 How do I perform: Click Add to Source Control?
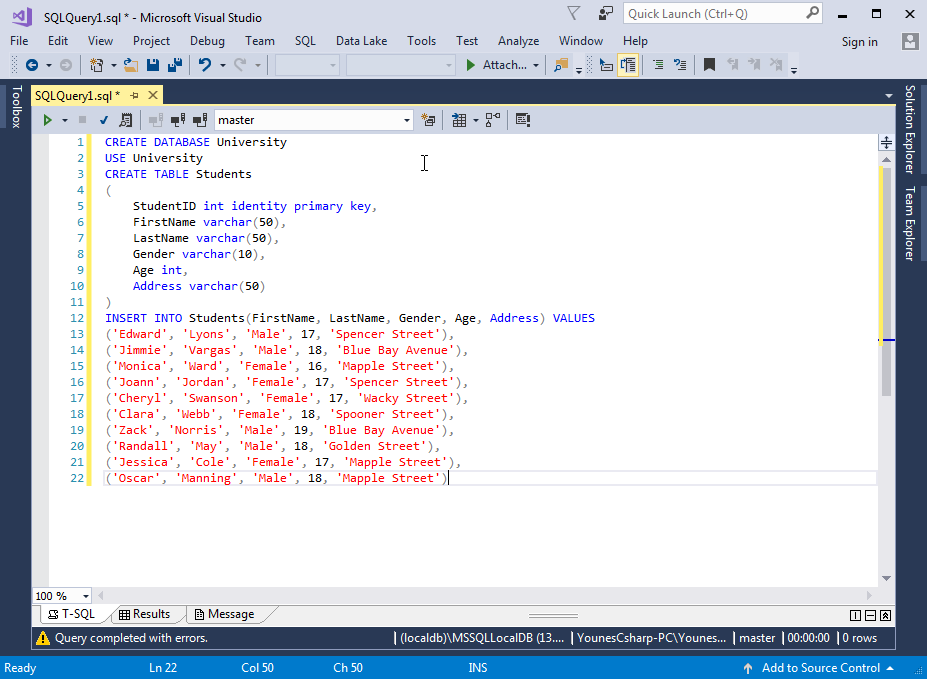pyautogui.click(x=821, y=668)
